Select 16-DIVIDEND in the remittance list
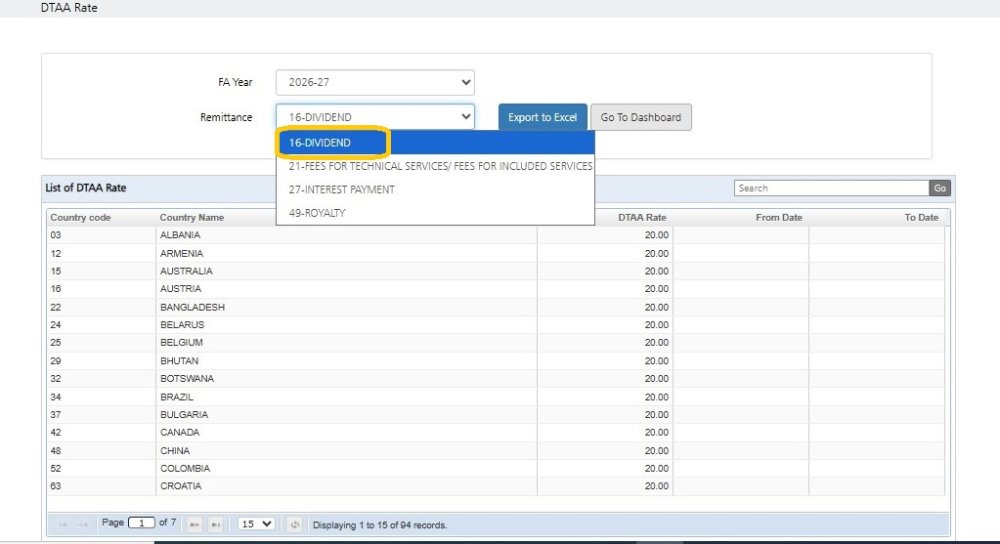 (435, 142)
